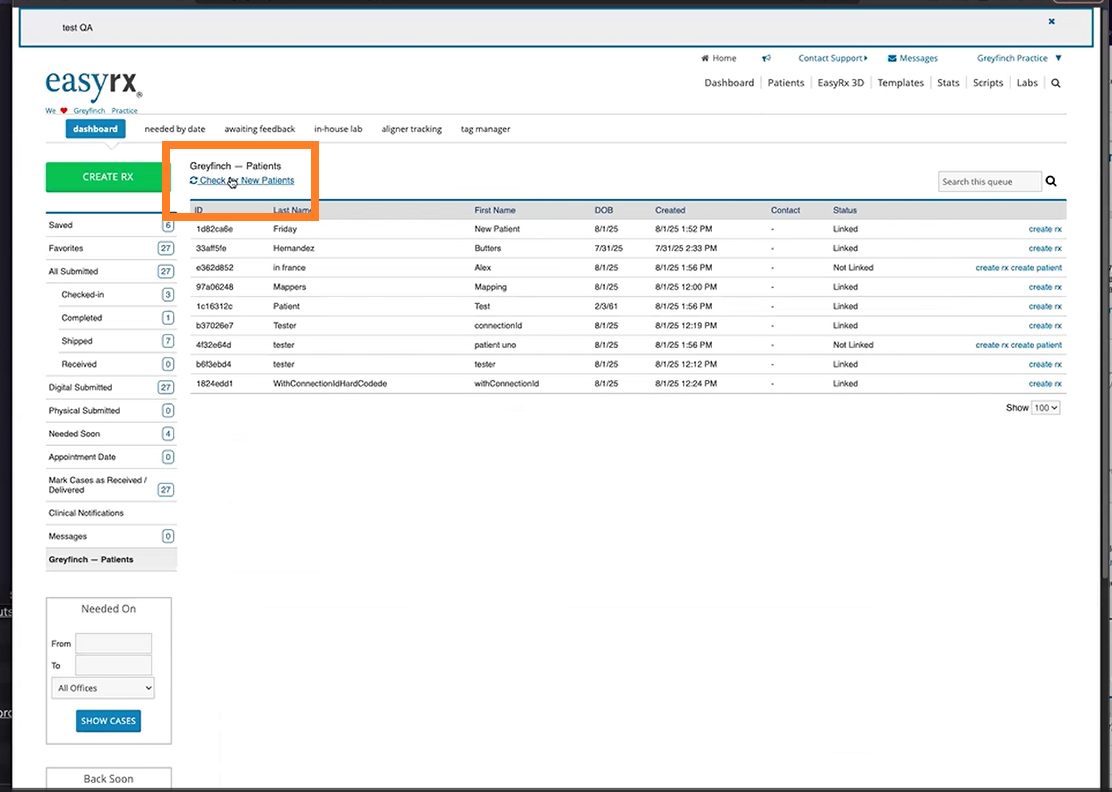Click the Check for New Patients link

tap(242, 180)
